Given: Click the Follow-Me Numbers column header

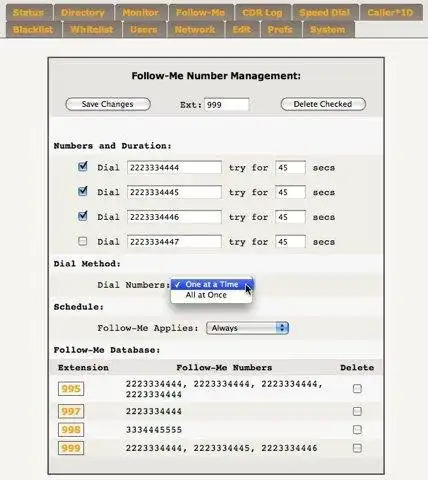Looking at the screenshot, I should 224,368.
